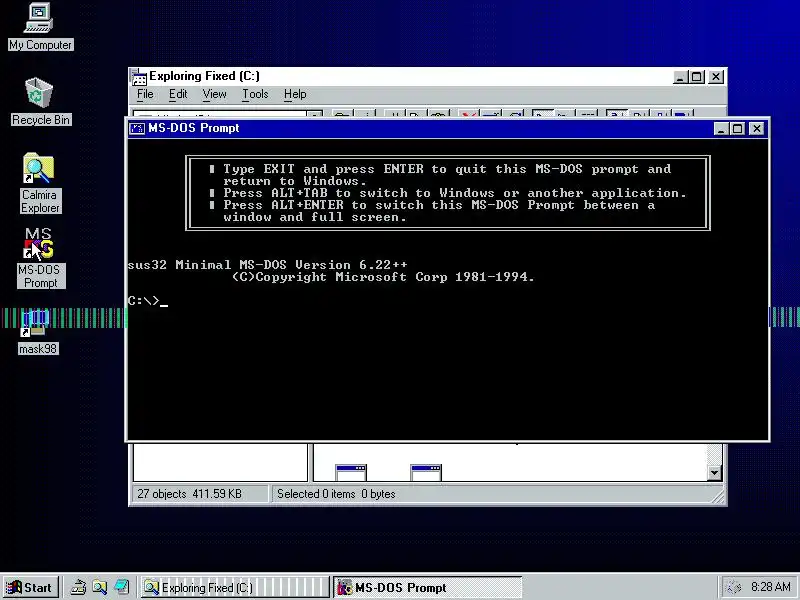Screen dimensions: 800x600
Task: Click the '27 objects 411.59 KB' status text
Action: pyautogui.click(x=189, y=494)
